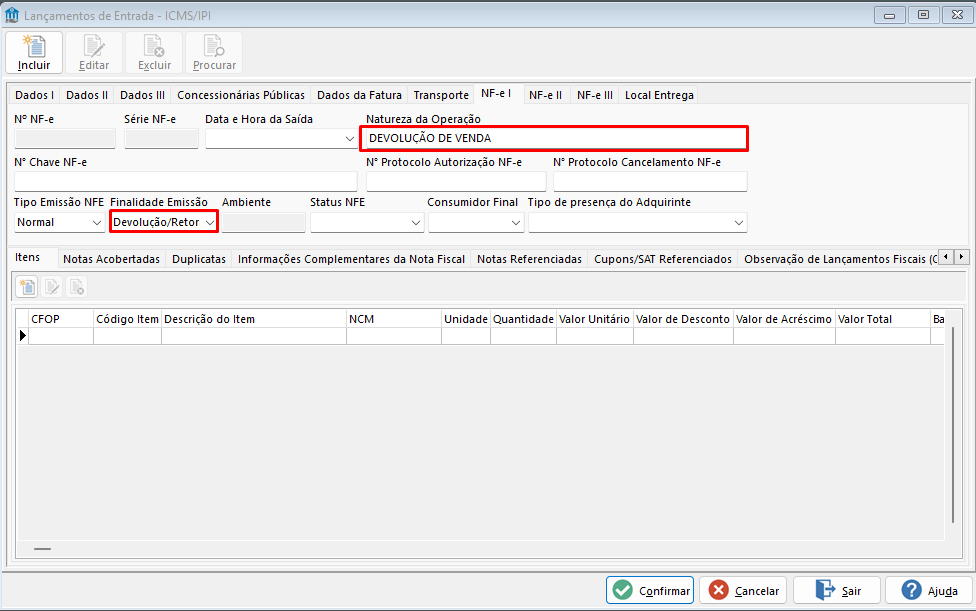Open Notas Referenciadas sub-tab
976x611 pixels.
pyautogui.click(x=529, y=259)
